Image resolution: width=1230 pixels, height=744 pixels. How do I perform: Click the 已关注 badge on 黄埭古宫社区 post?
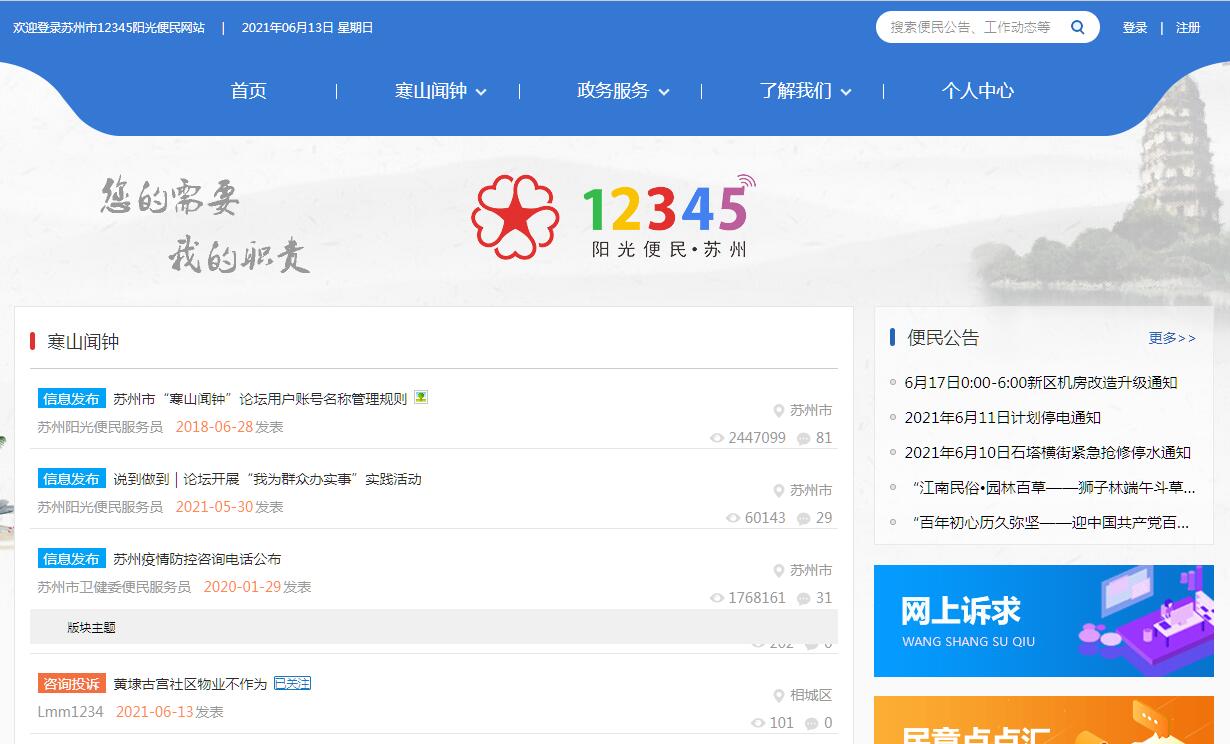tap(292, 684)
